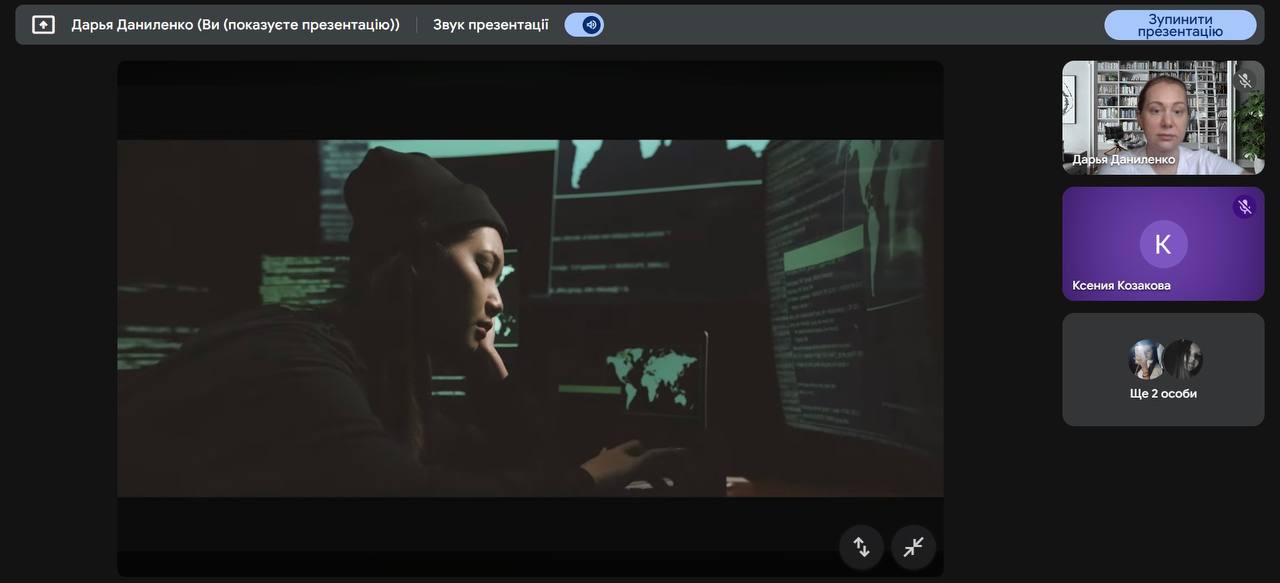Click the screen-share icon in top bar
Image resolution: width=1280 pixels, height=583 pixels.
[43, 25]
